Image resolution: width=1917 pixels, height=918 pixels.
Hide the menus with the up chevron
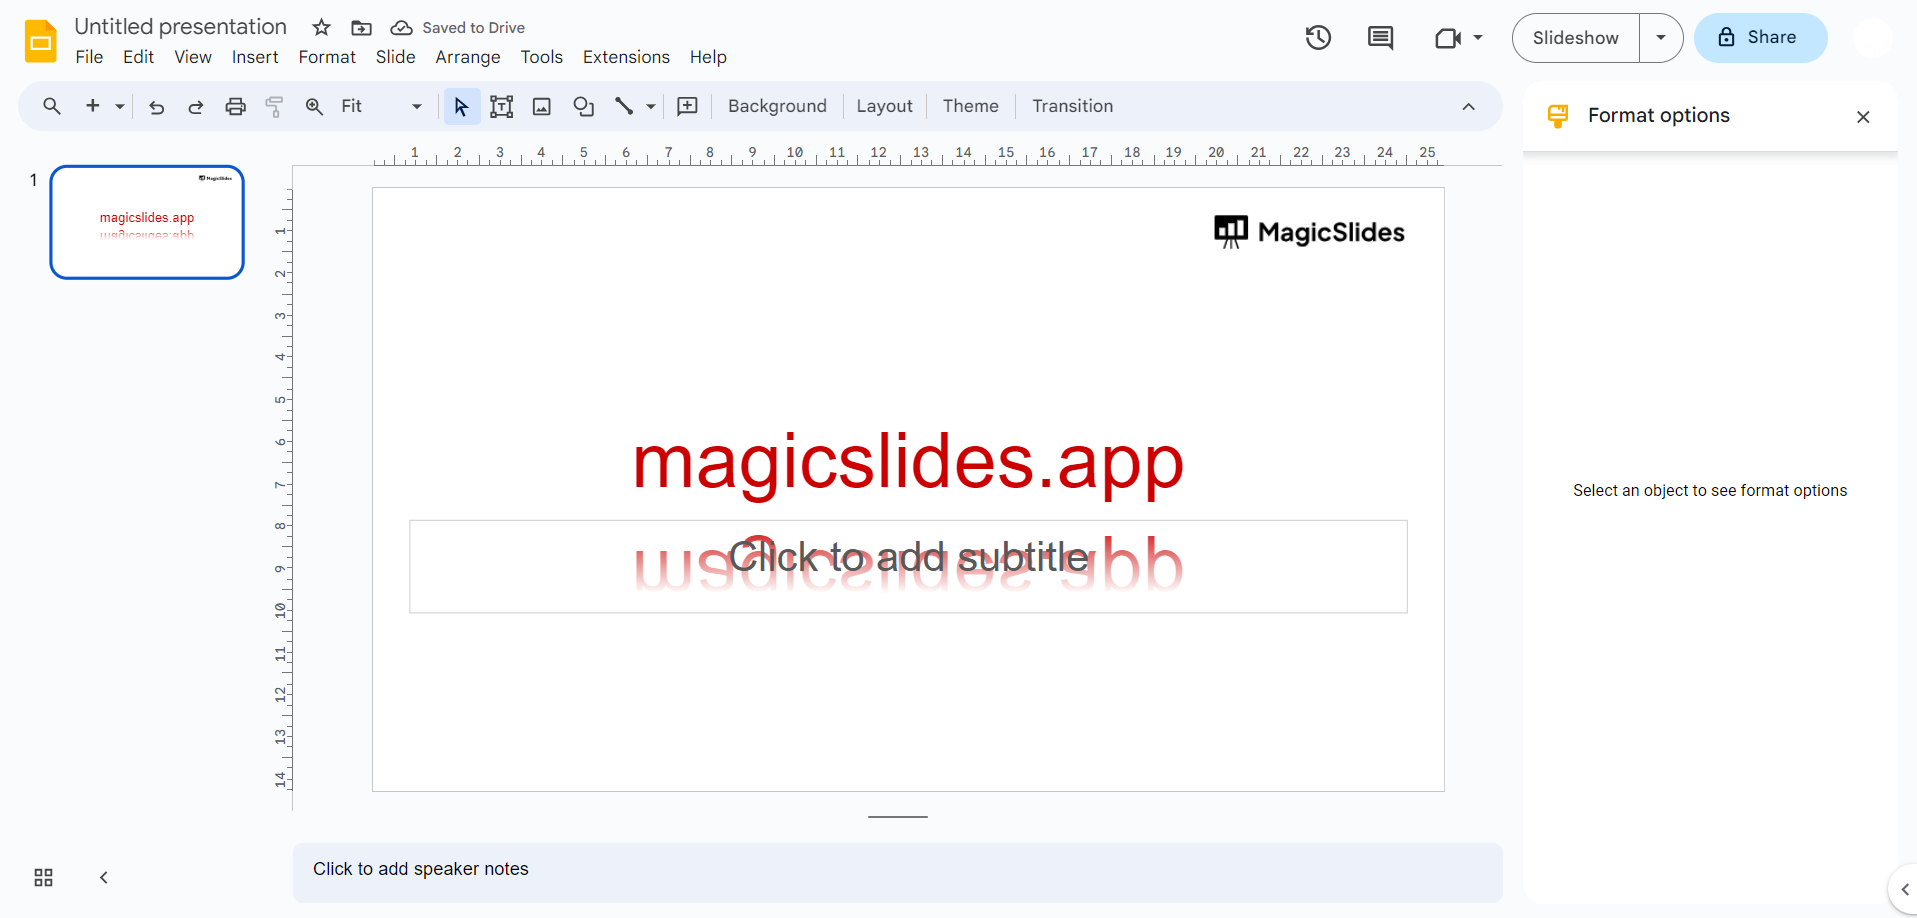point(1468,106)
